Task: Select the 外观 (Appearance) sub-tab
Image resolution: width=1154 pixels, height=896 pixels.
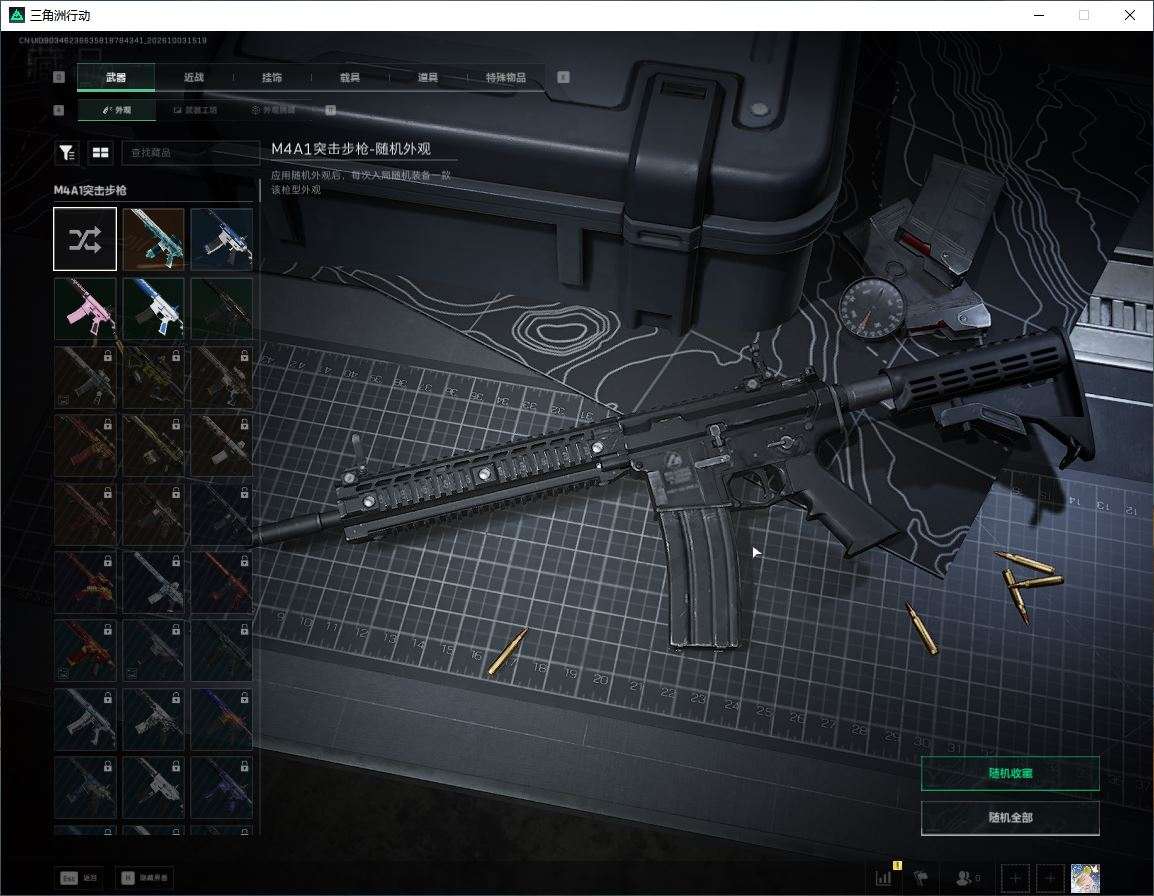Action: pyautogui.click(x=116, y=110)
